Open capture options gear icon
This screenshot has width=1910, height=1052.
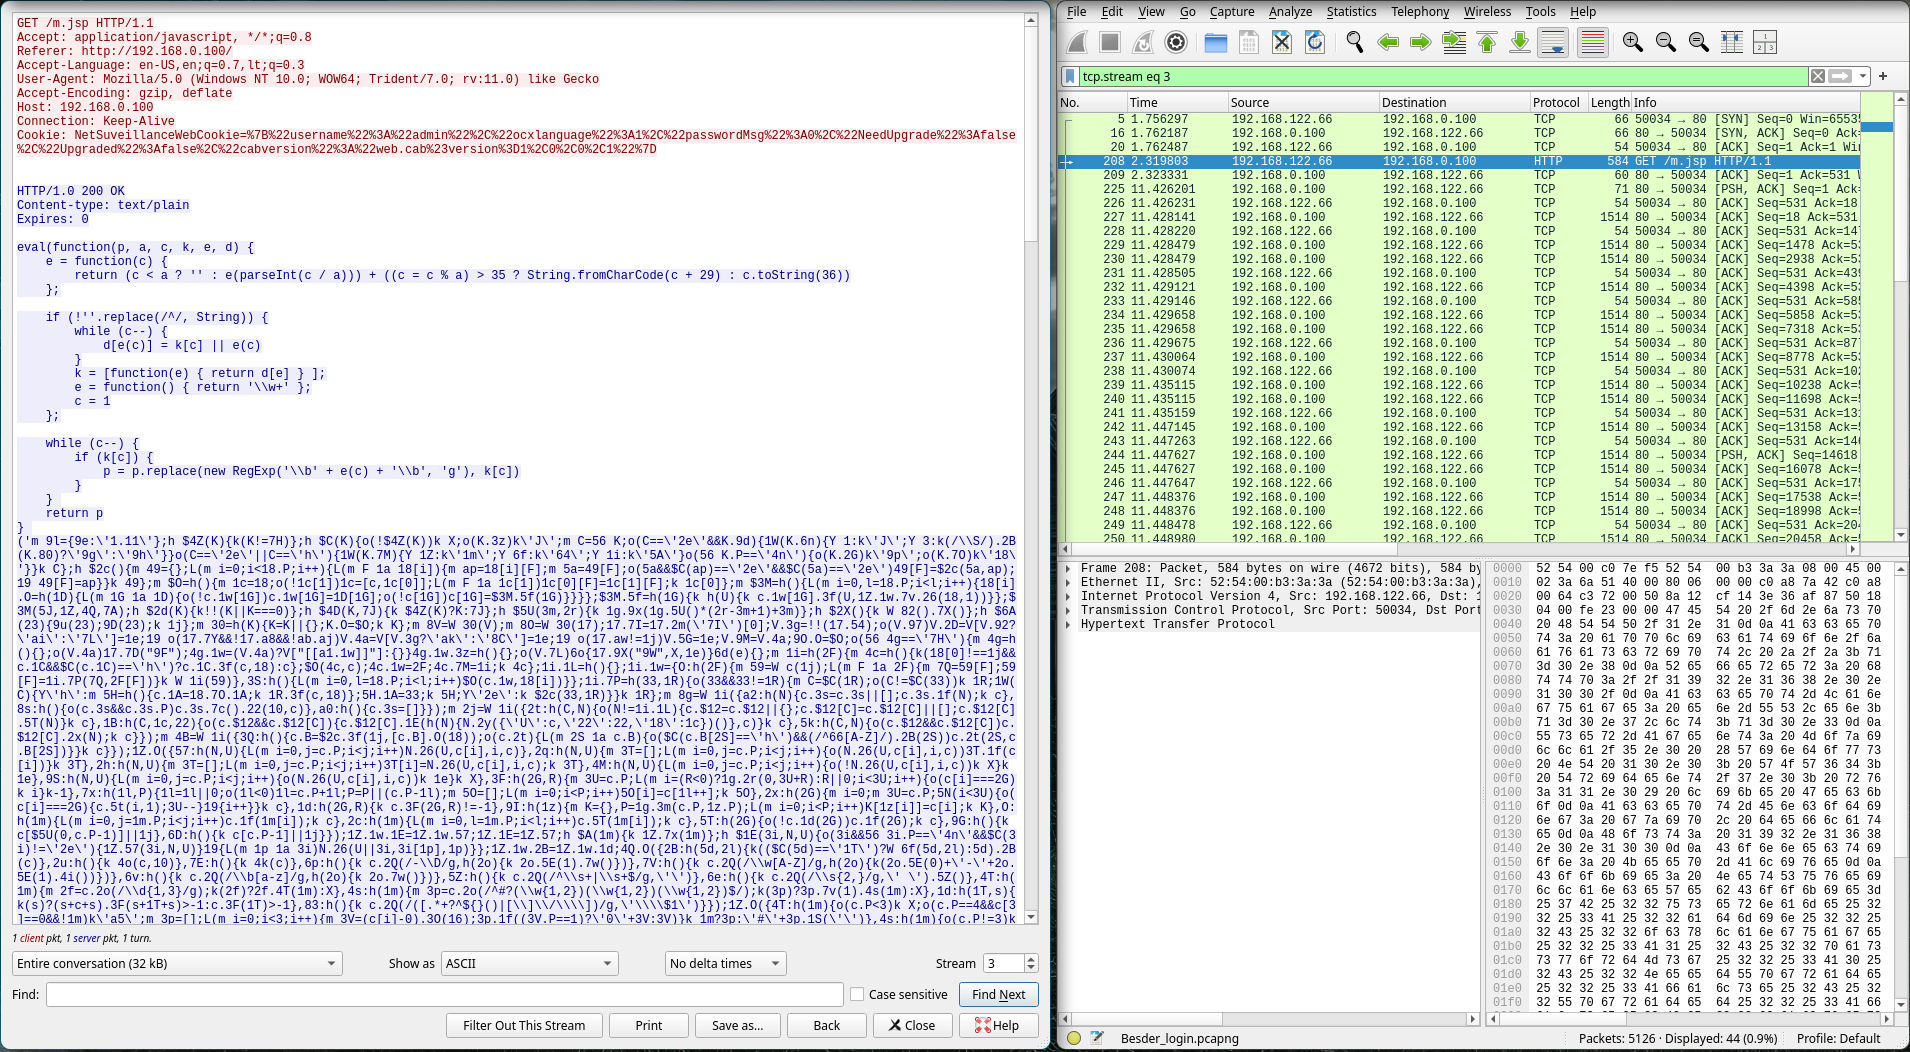click(x=1176, y=42)
